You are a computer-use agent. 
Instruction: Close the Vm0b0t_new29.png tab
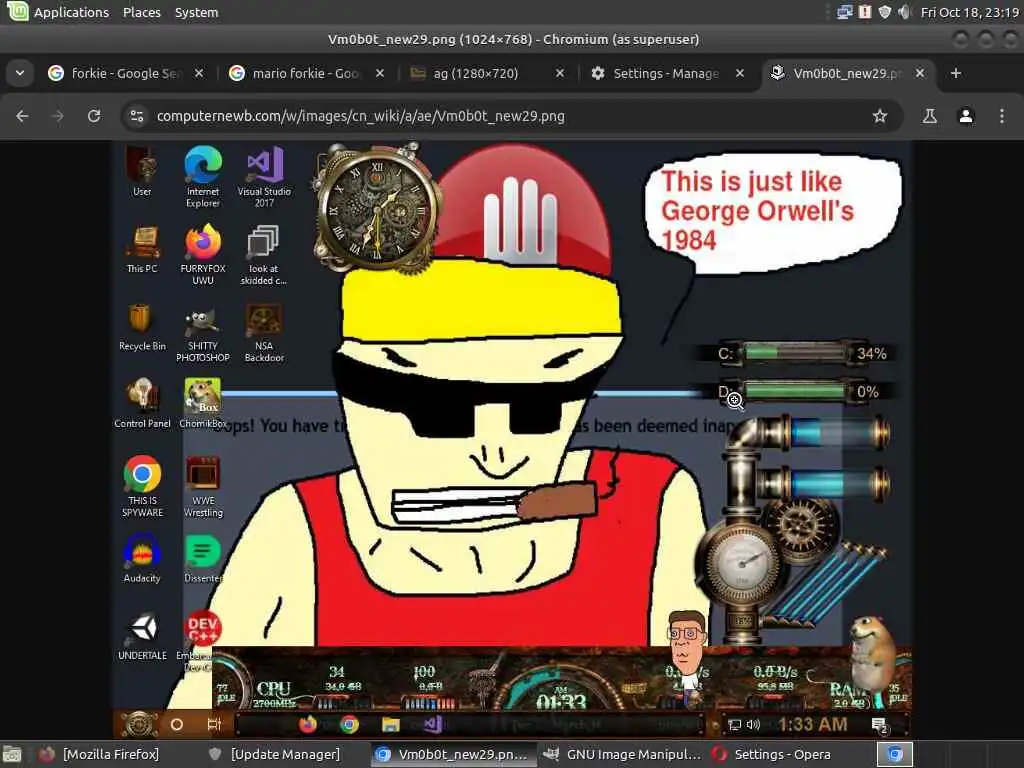[920, 73]
